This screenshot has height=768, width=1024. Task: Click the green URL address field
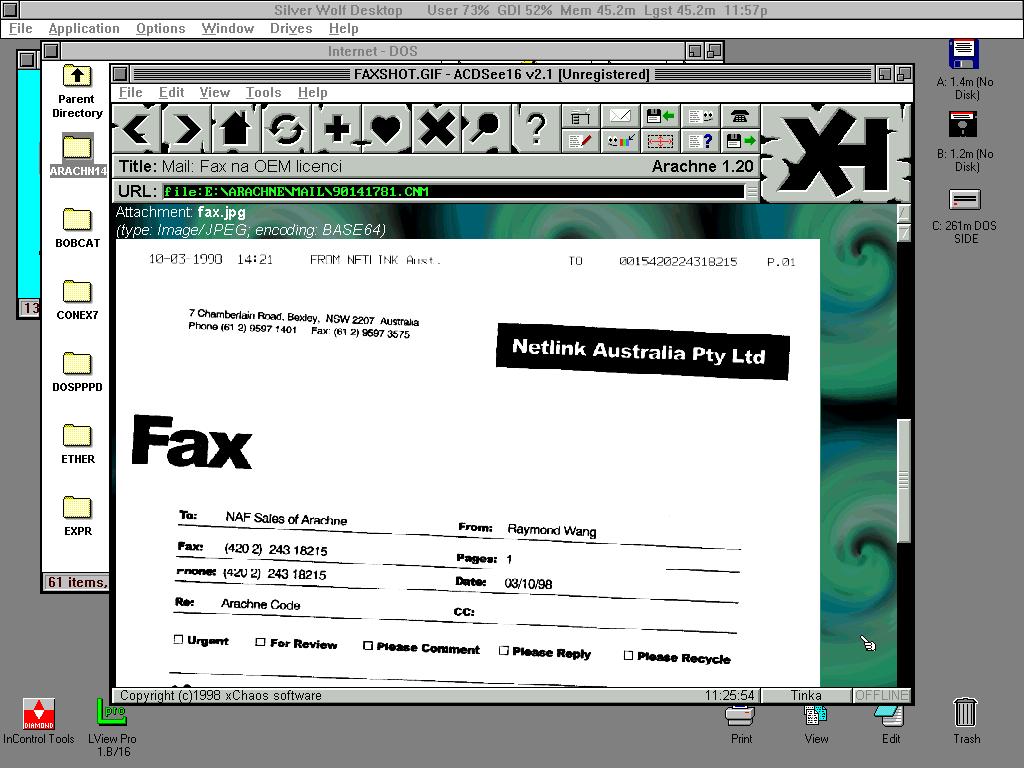tap(450, 191)
